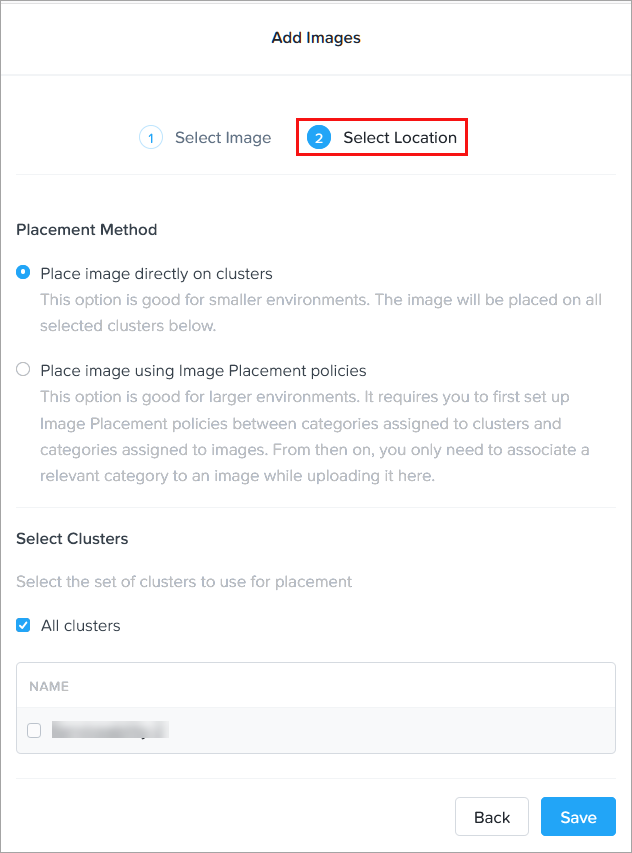632x853 pixels.
Task: Click the blue step 2 circle icon
Action: (319, 138)
